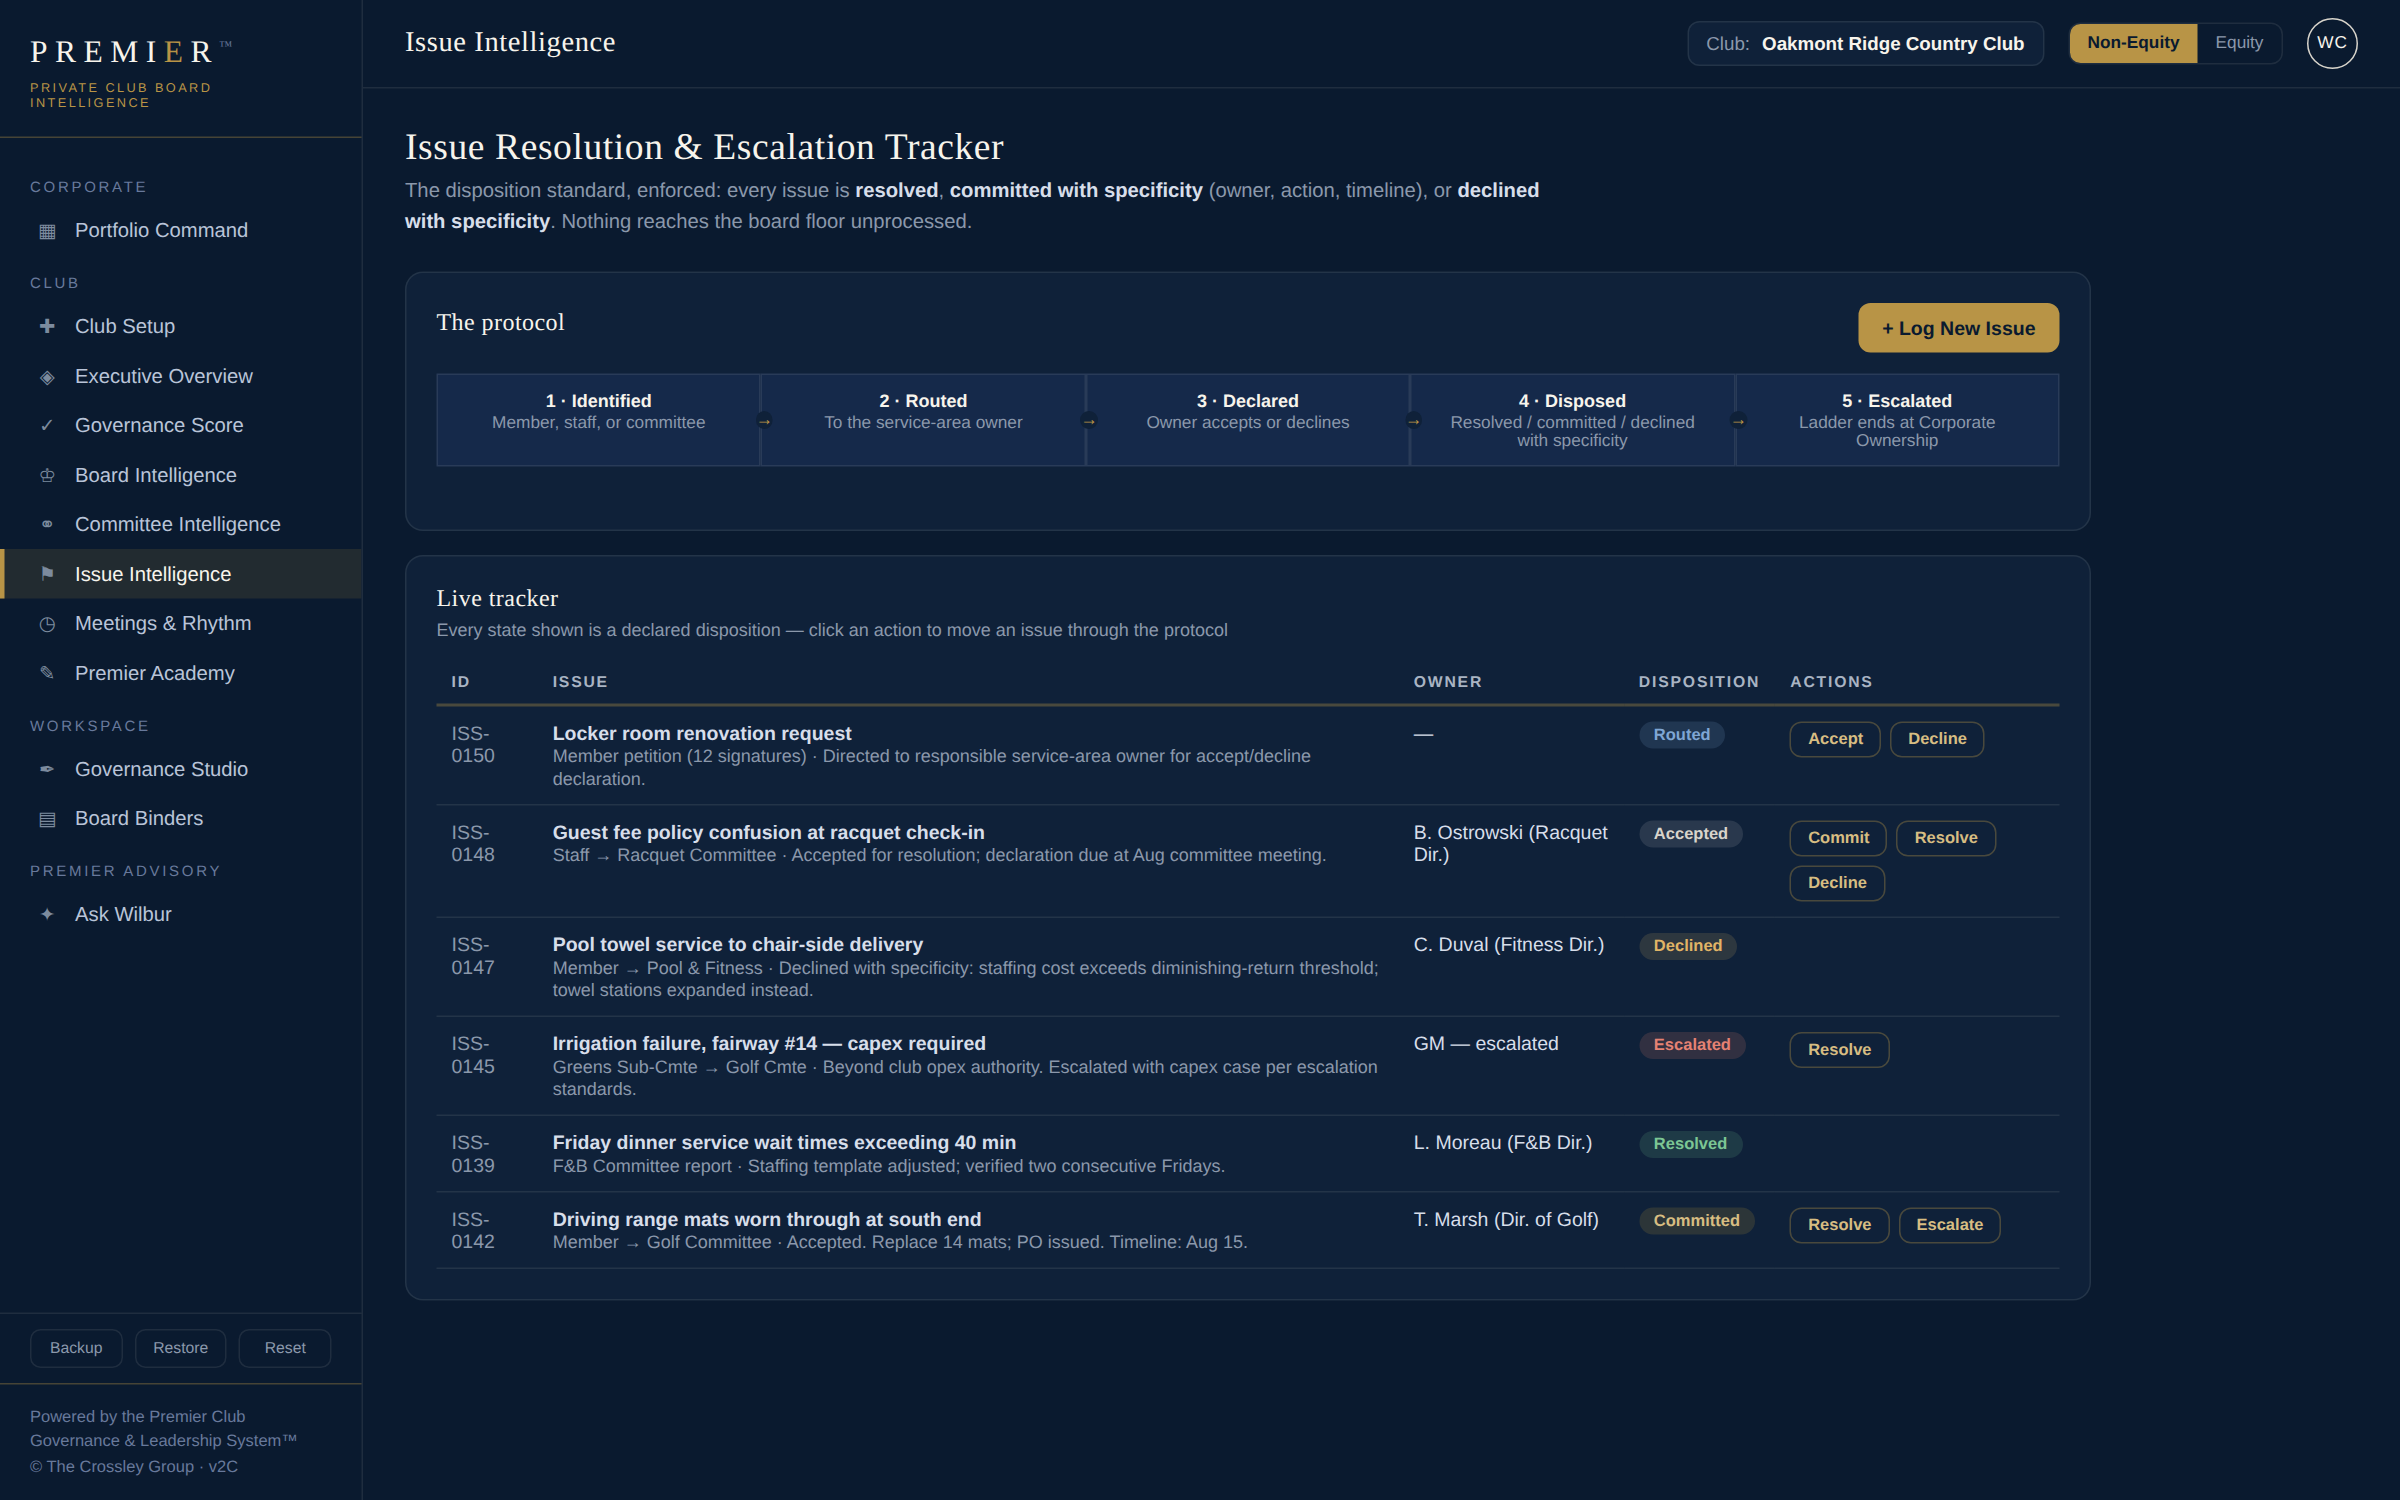The height and width of the screenshot is (1500, 2400).
Task: Click the Declined disposition badge
Action: click(1687, 946)
